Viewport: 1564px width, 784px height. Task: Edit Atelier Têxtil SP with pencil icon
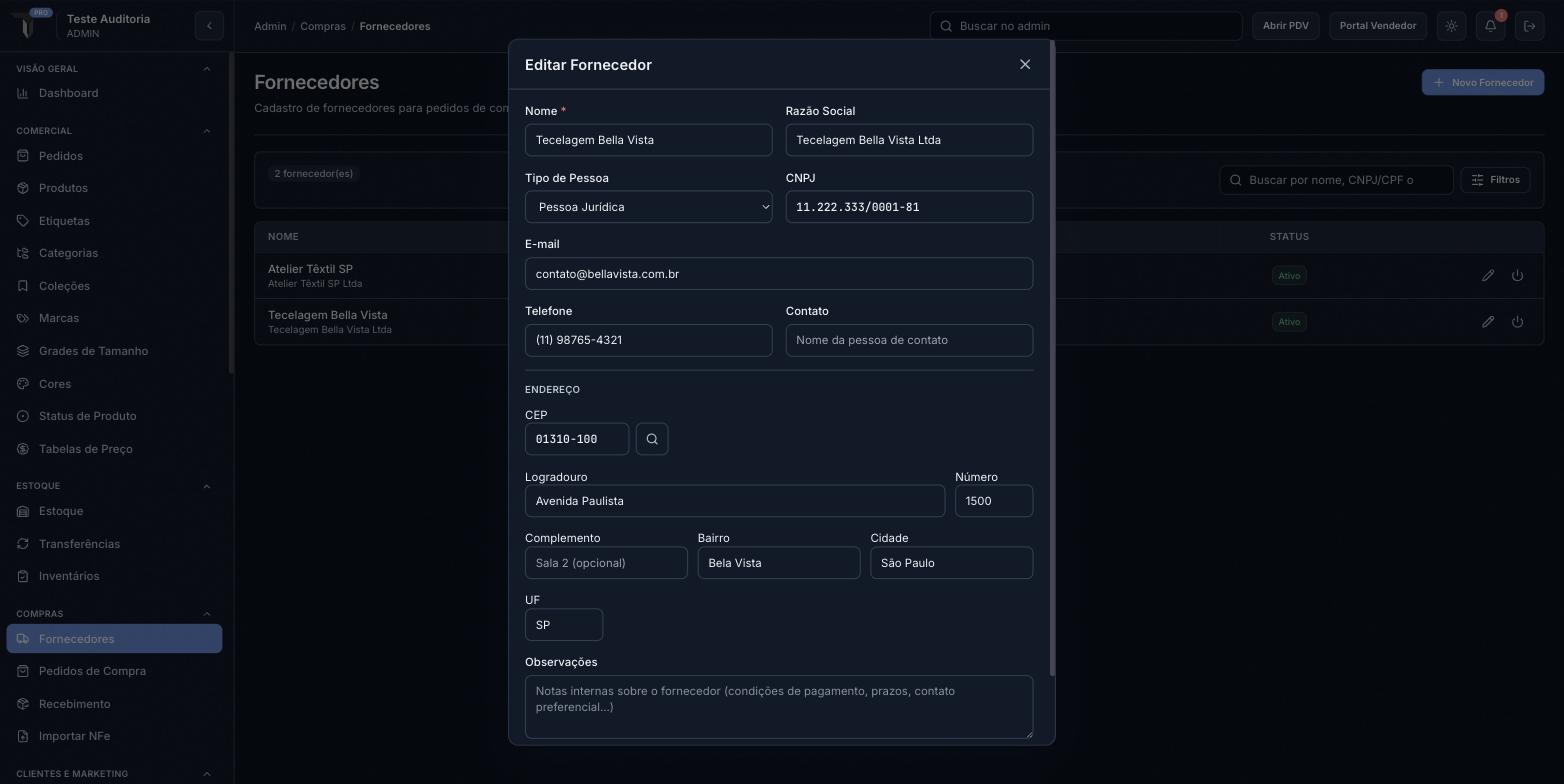click(x=1488, y=275)
